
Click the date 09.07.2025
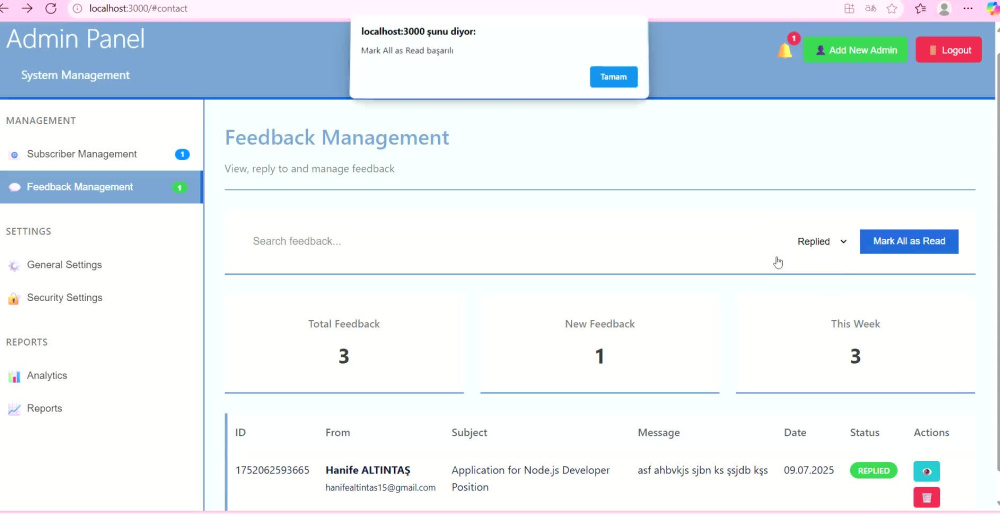point(809,471)
